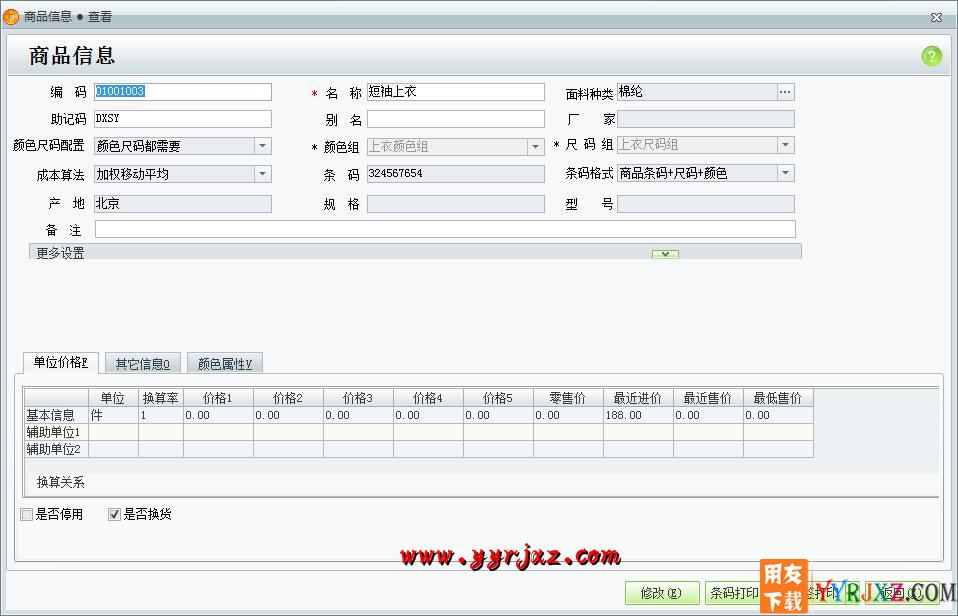Close the 商品信息 window
The width and height of the screenshot is (958, 616).
936,17
